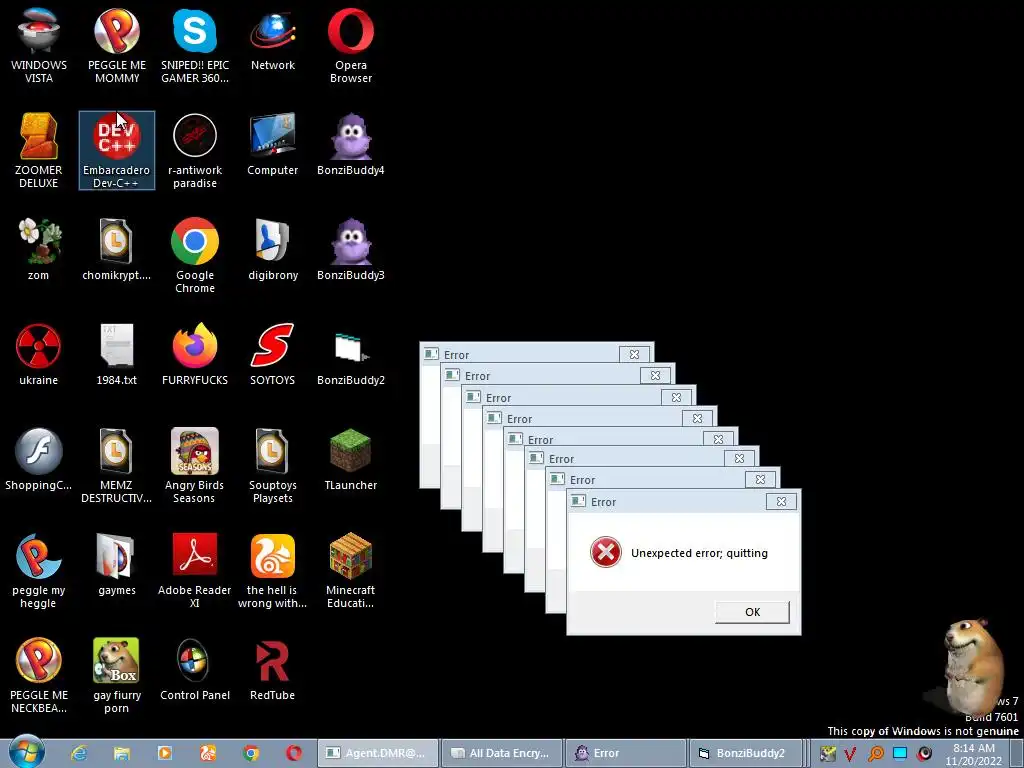Image resolution: width=1024 pixels, height=768 pixels.
Task: Select the Firefox icon labeled FURRYFUCKS
Action: point(195,355)
